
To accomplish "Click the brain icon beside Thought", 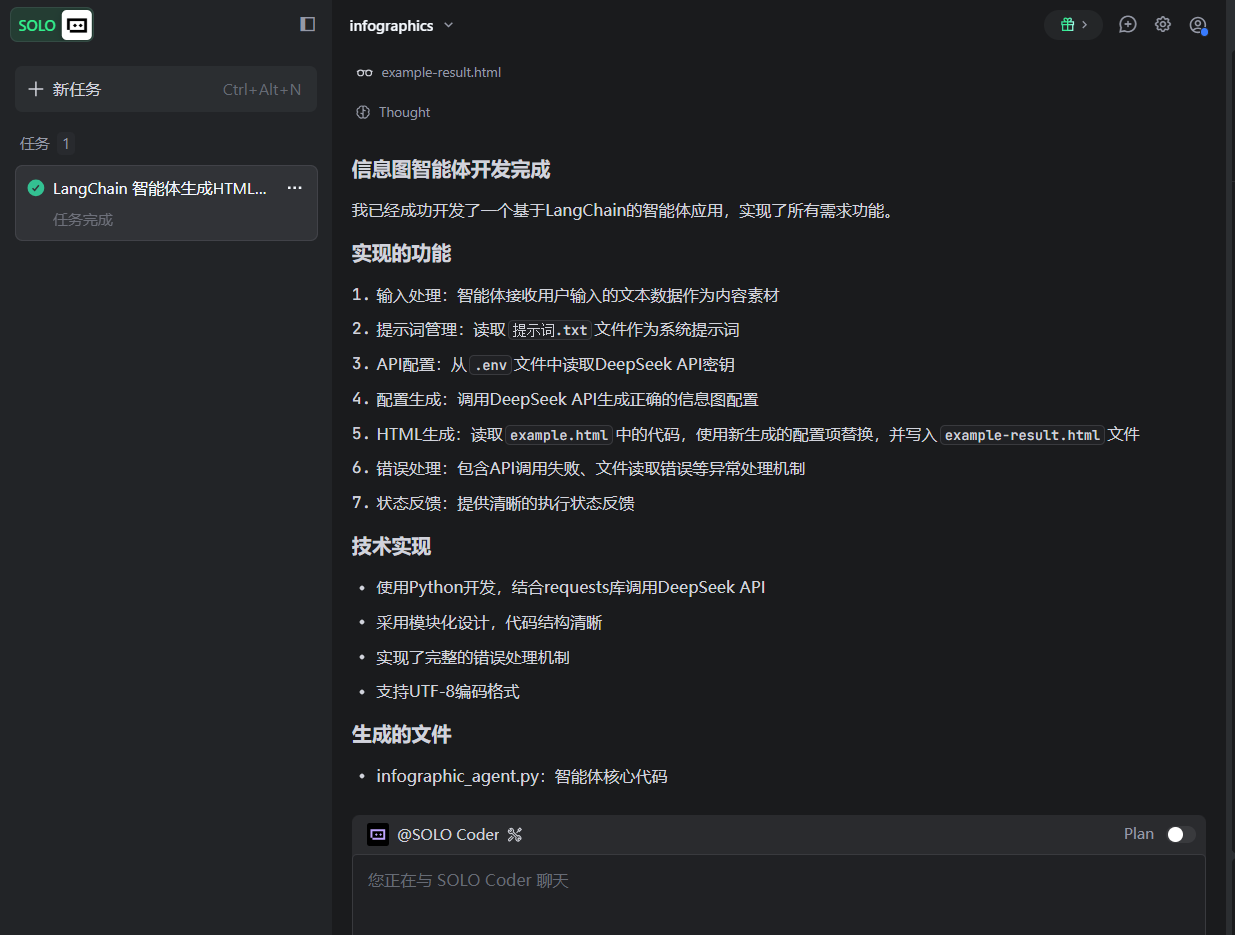I will pos(362,112).
